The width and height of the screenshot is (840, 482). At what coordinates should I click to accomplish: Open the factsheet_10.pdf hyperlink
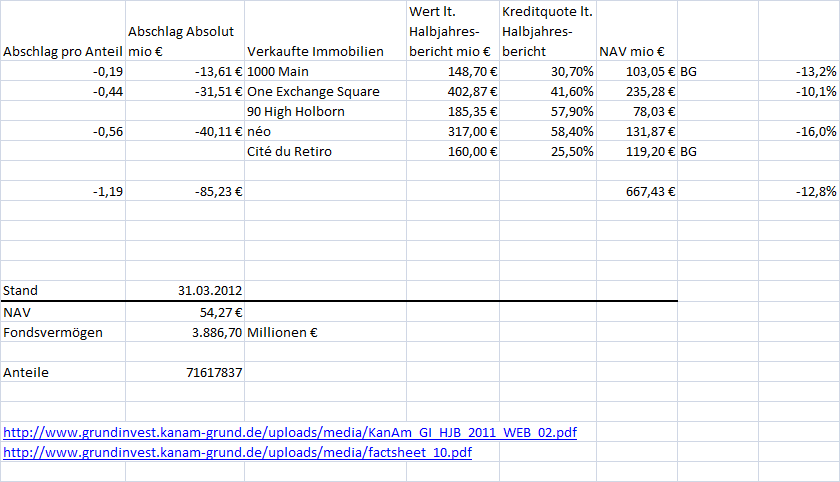(x=238, y=452)
